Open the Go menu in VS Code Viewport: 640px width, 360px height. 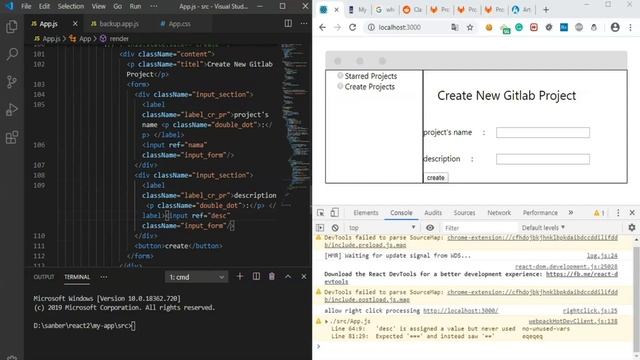118,6
